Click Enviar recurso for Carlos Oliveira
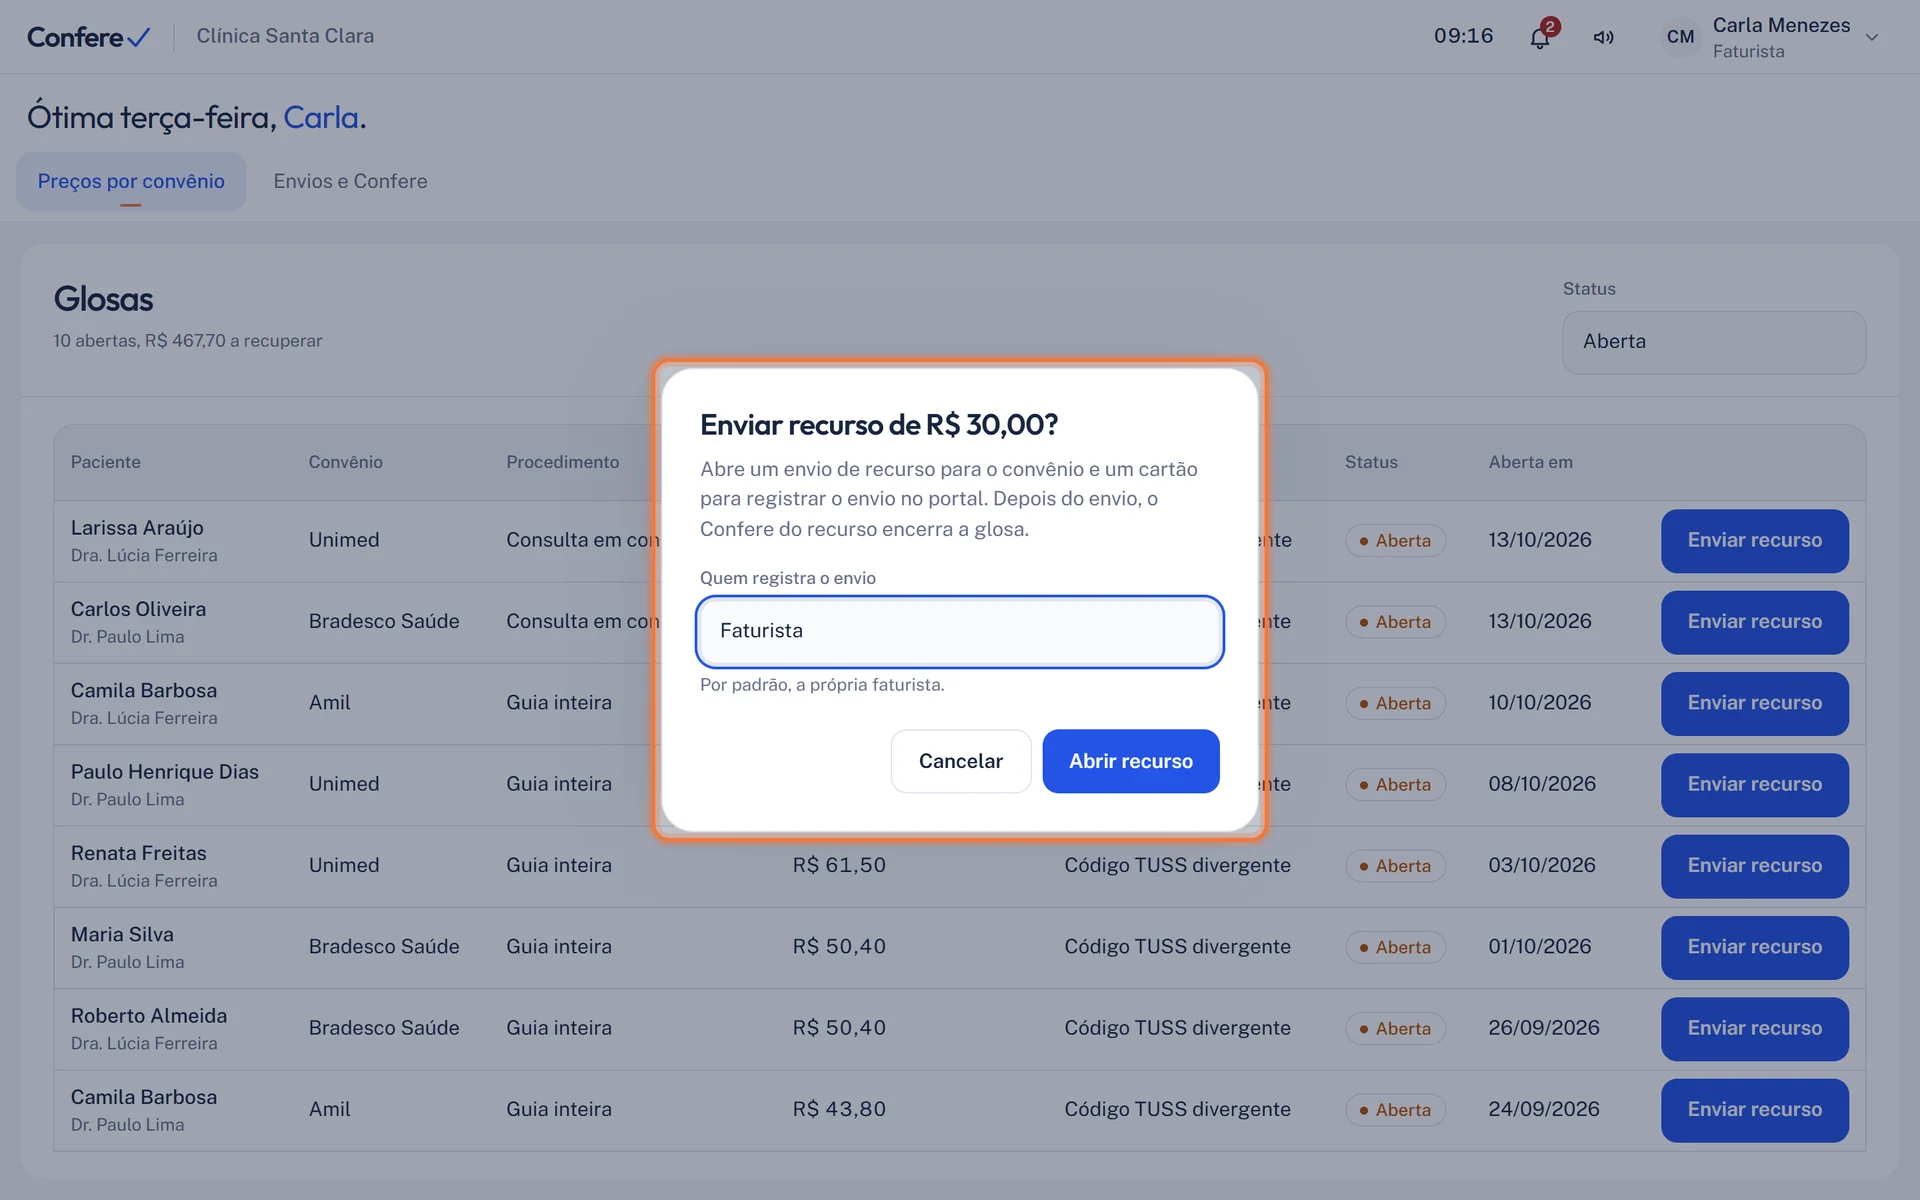Viewport: 1920px width, 1200px height. pos(1755,622)
